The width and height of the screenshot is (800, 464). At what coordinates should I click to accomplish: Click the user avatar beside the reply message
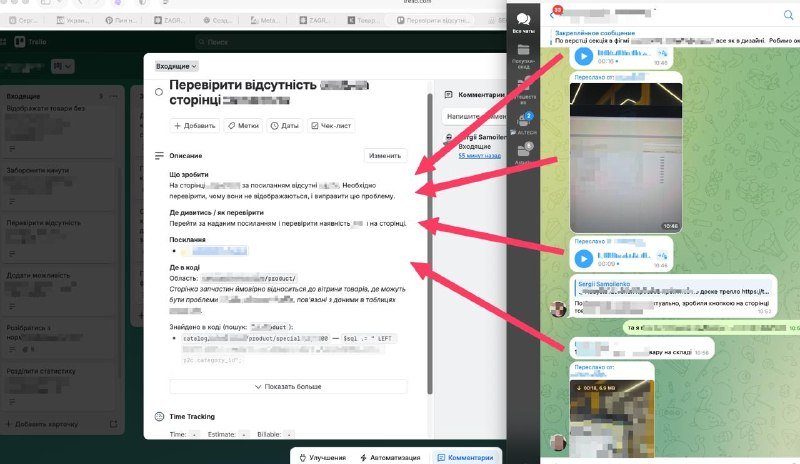coord(558,308)
